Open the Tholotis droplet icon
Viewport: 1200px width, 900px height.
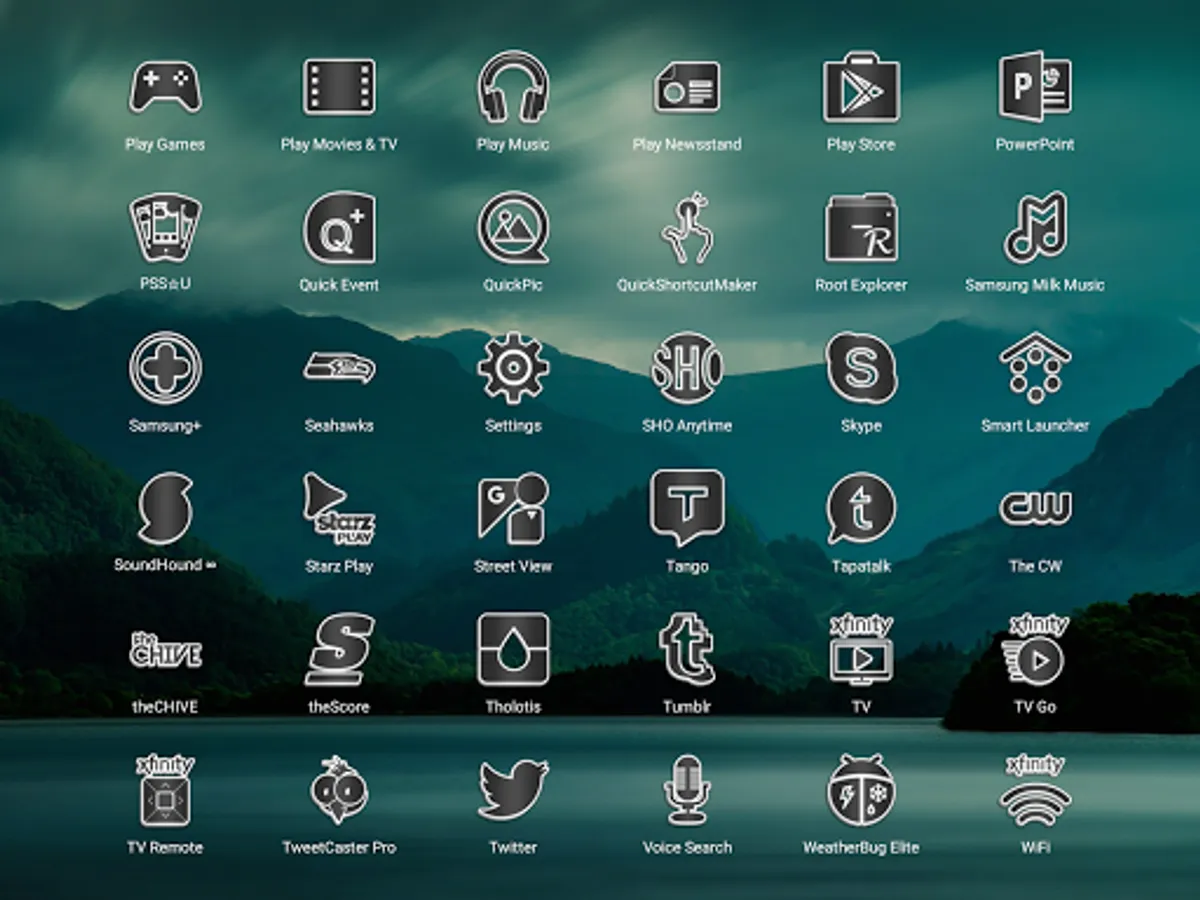(x=513, y=650)
